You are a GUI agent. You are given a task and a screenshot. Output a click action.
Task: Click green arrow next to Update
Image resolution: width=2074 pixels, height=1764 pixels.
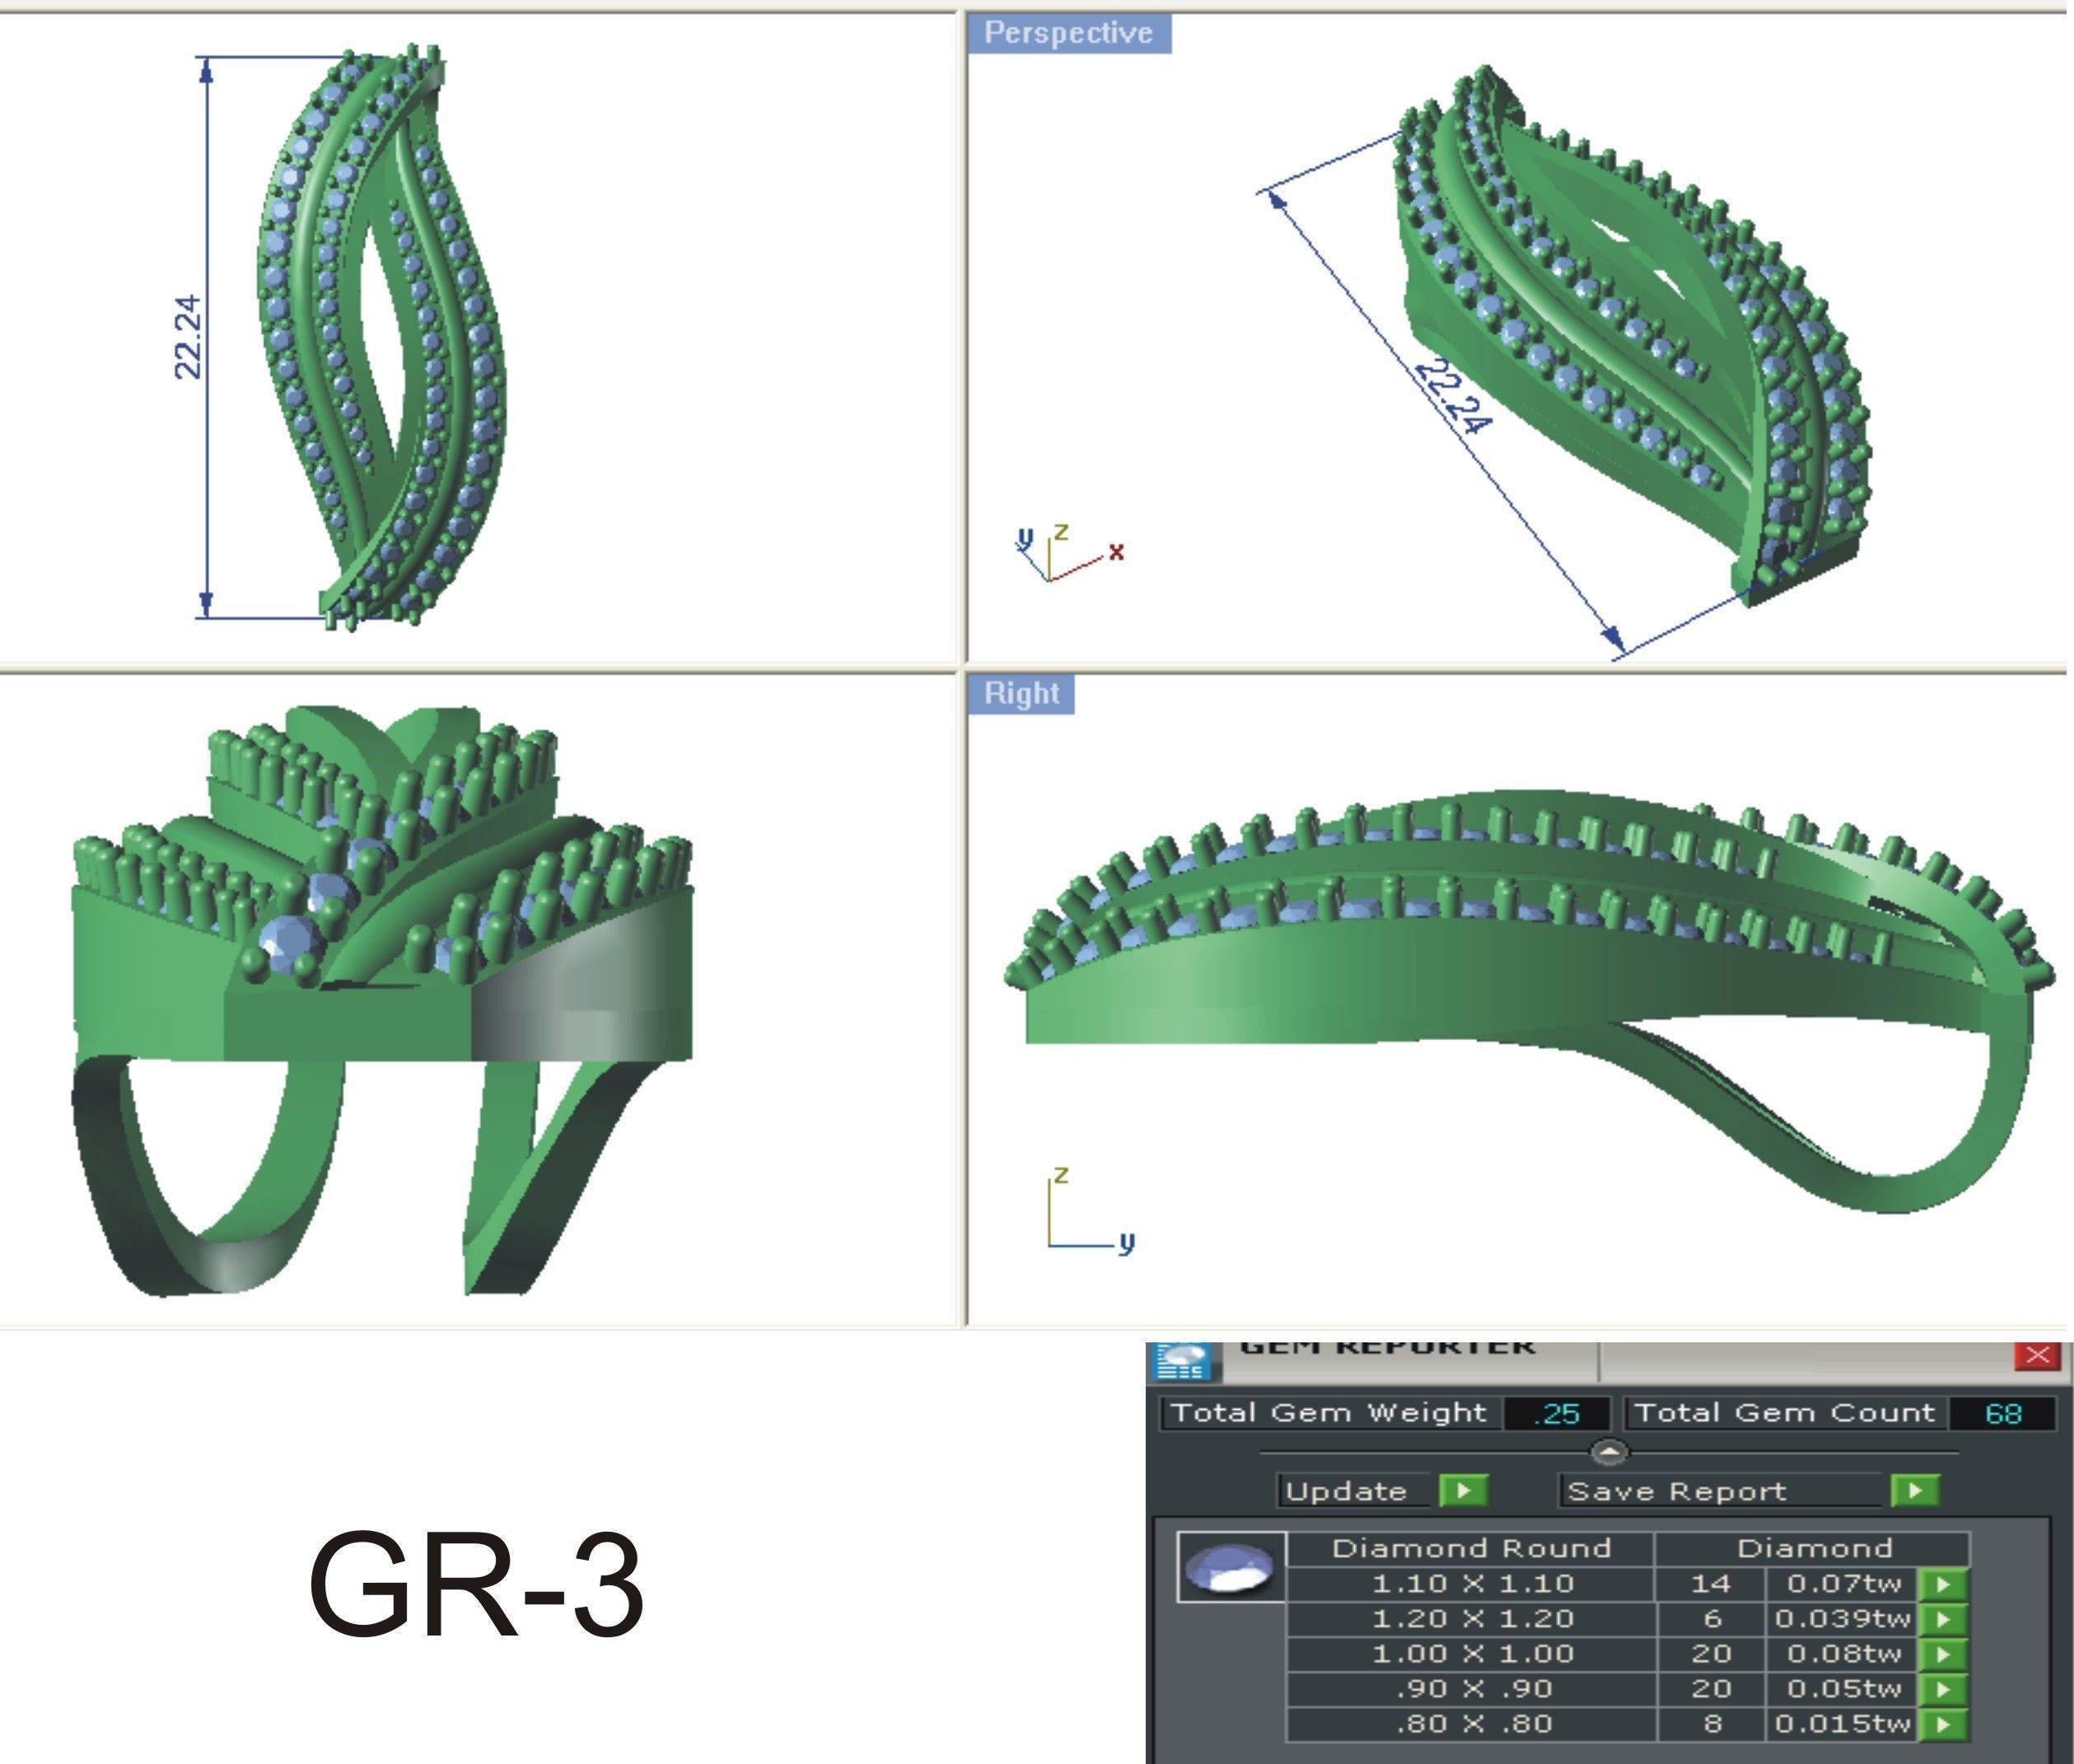point(1463,1491)
